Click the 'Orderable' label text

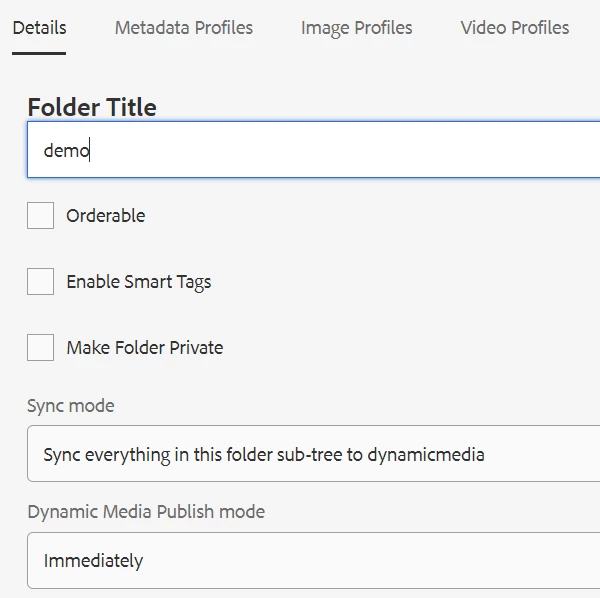point(105,216)
